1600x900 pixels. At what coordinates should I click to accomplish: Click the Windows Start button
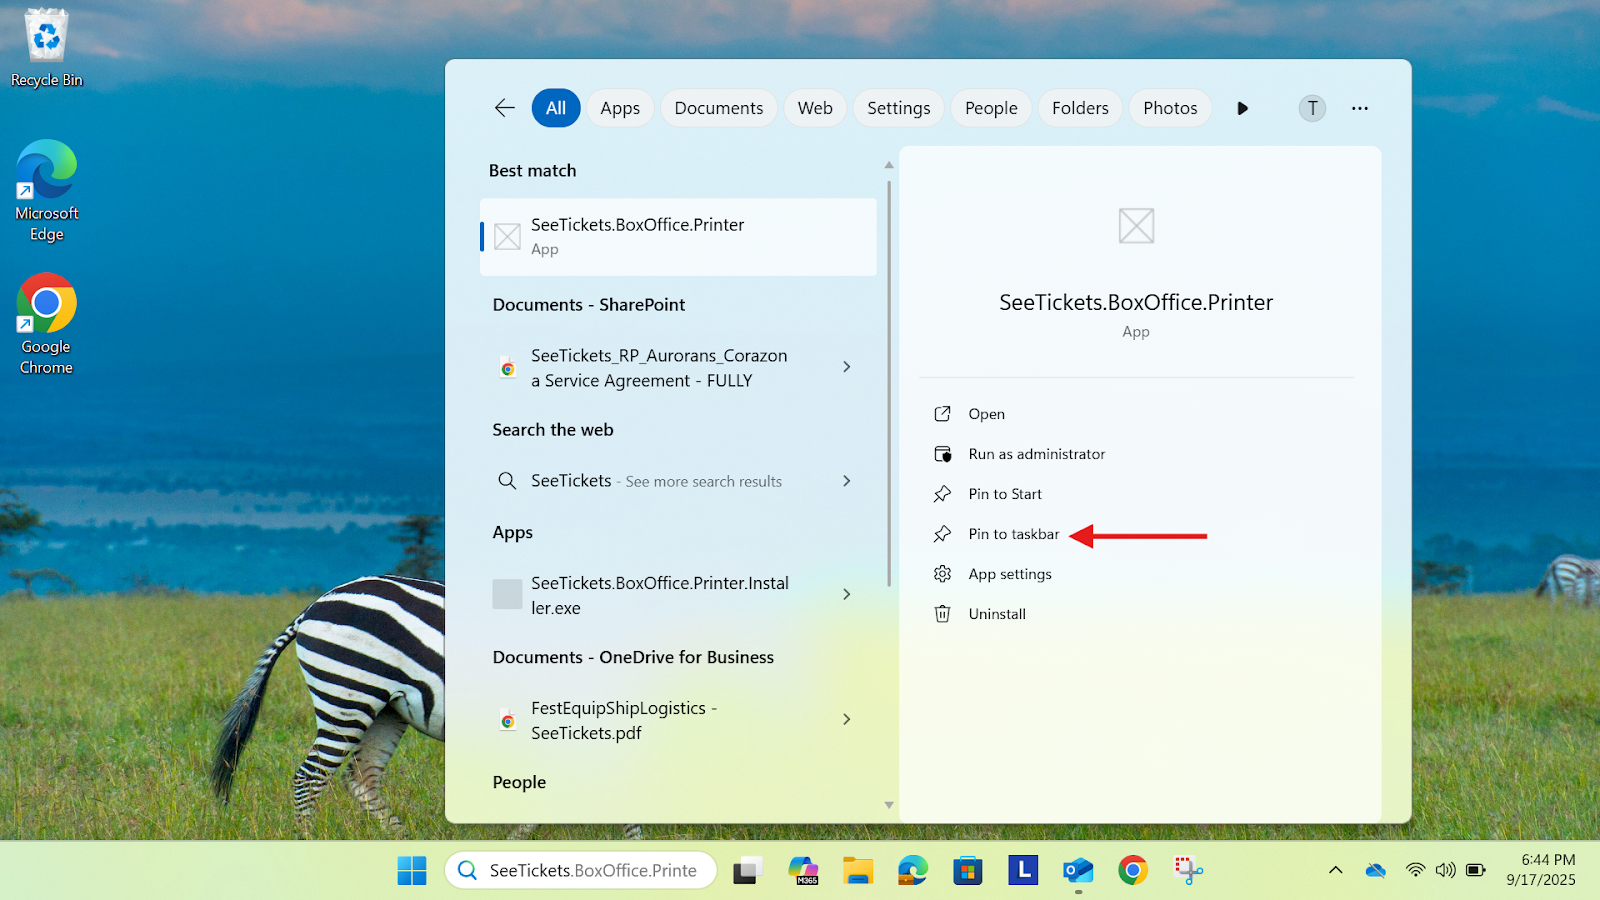(411, 871)
